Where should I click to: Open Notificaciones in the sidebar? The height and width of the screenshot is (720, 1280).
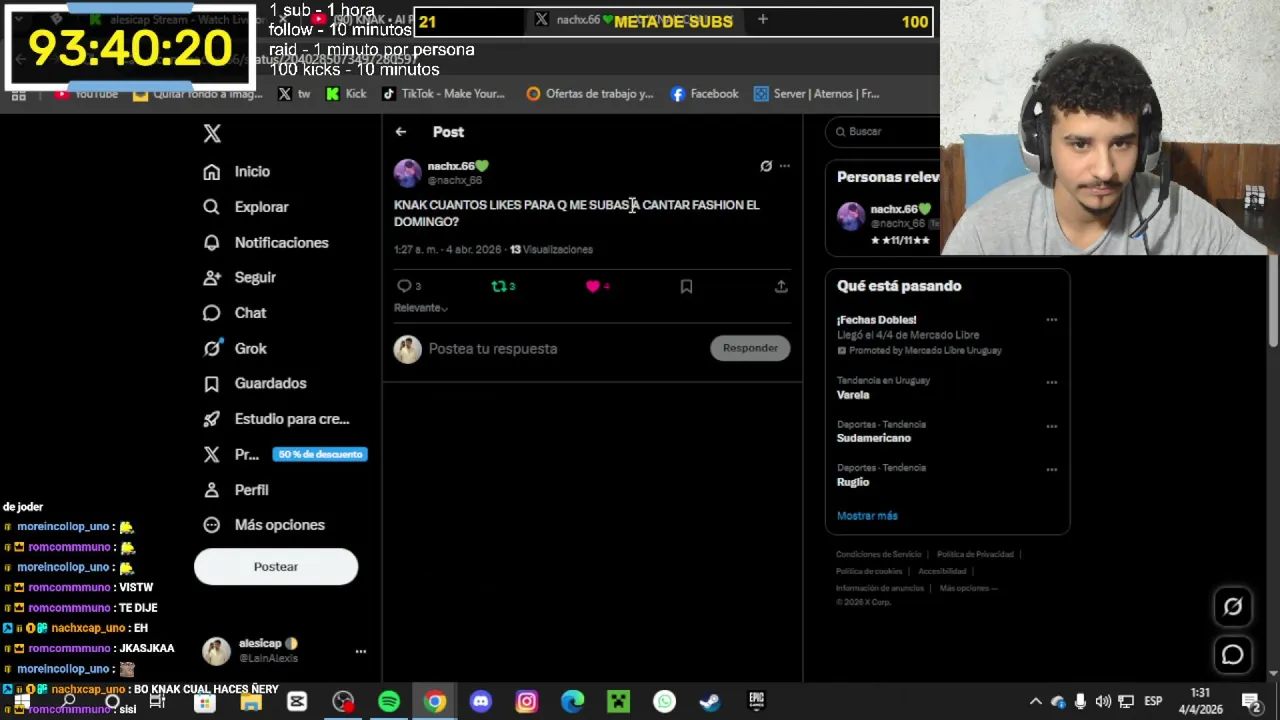[265, 243]
